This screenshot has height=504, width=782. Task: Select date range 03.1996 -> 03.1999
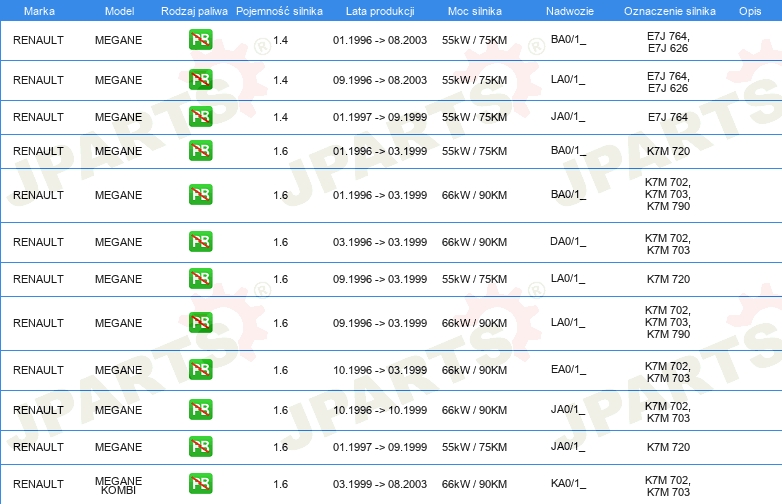point(380,242)
